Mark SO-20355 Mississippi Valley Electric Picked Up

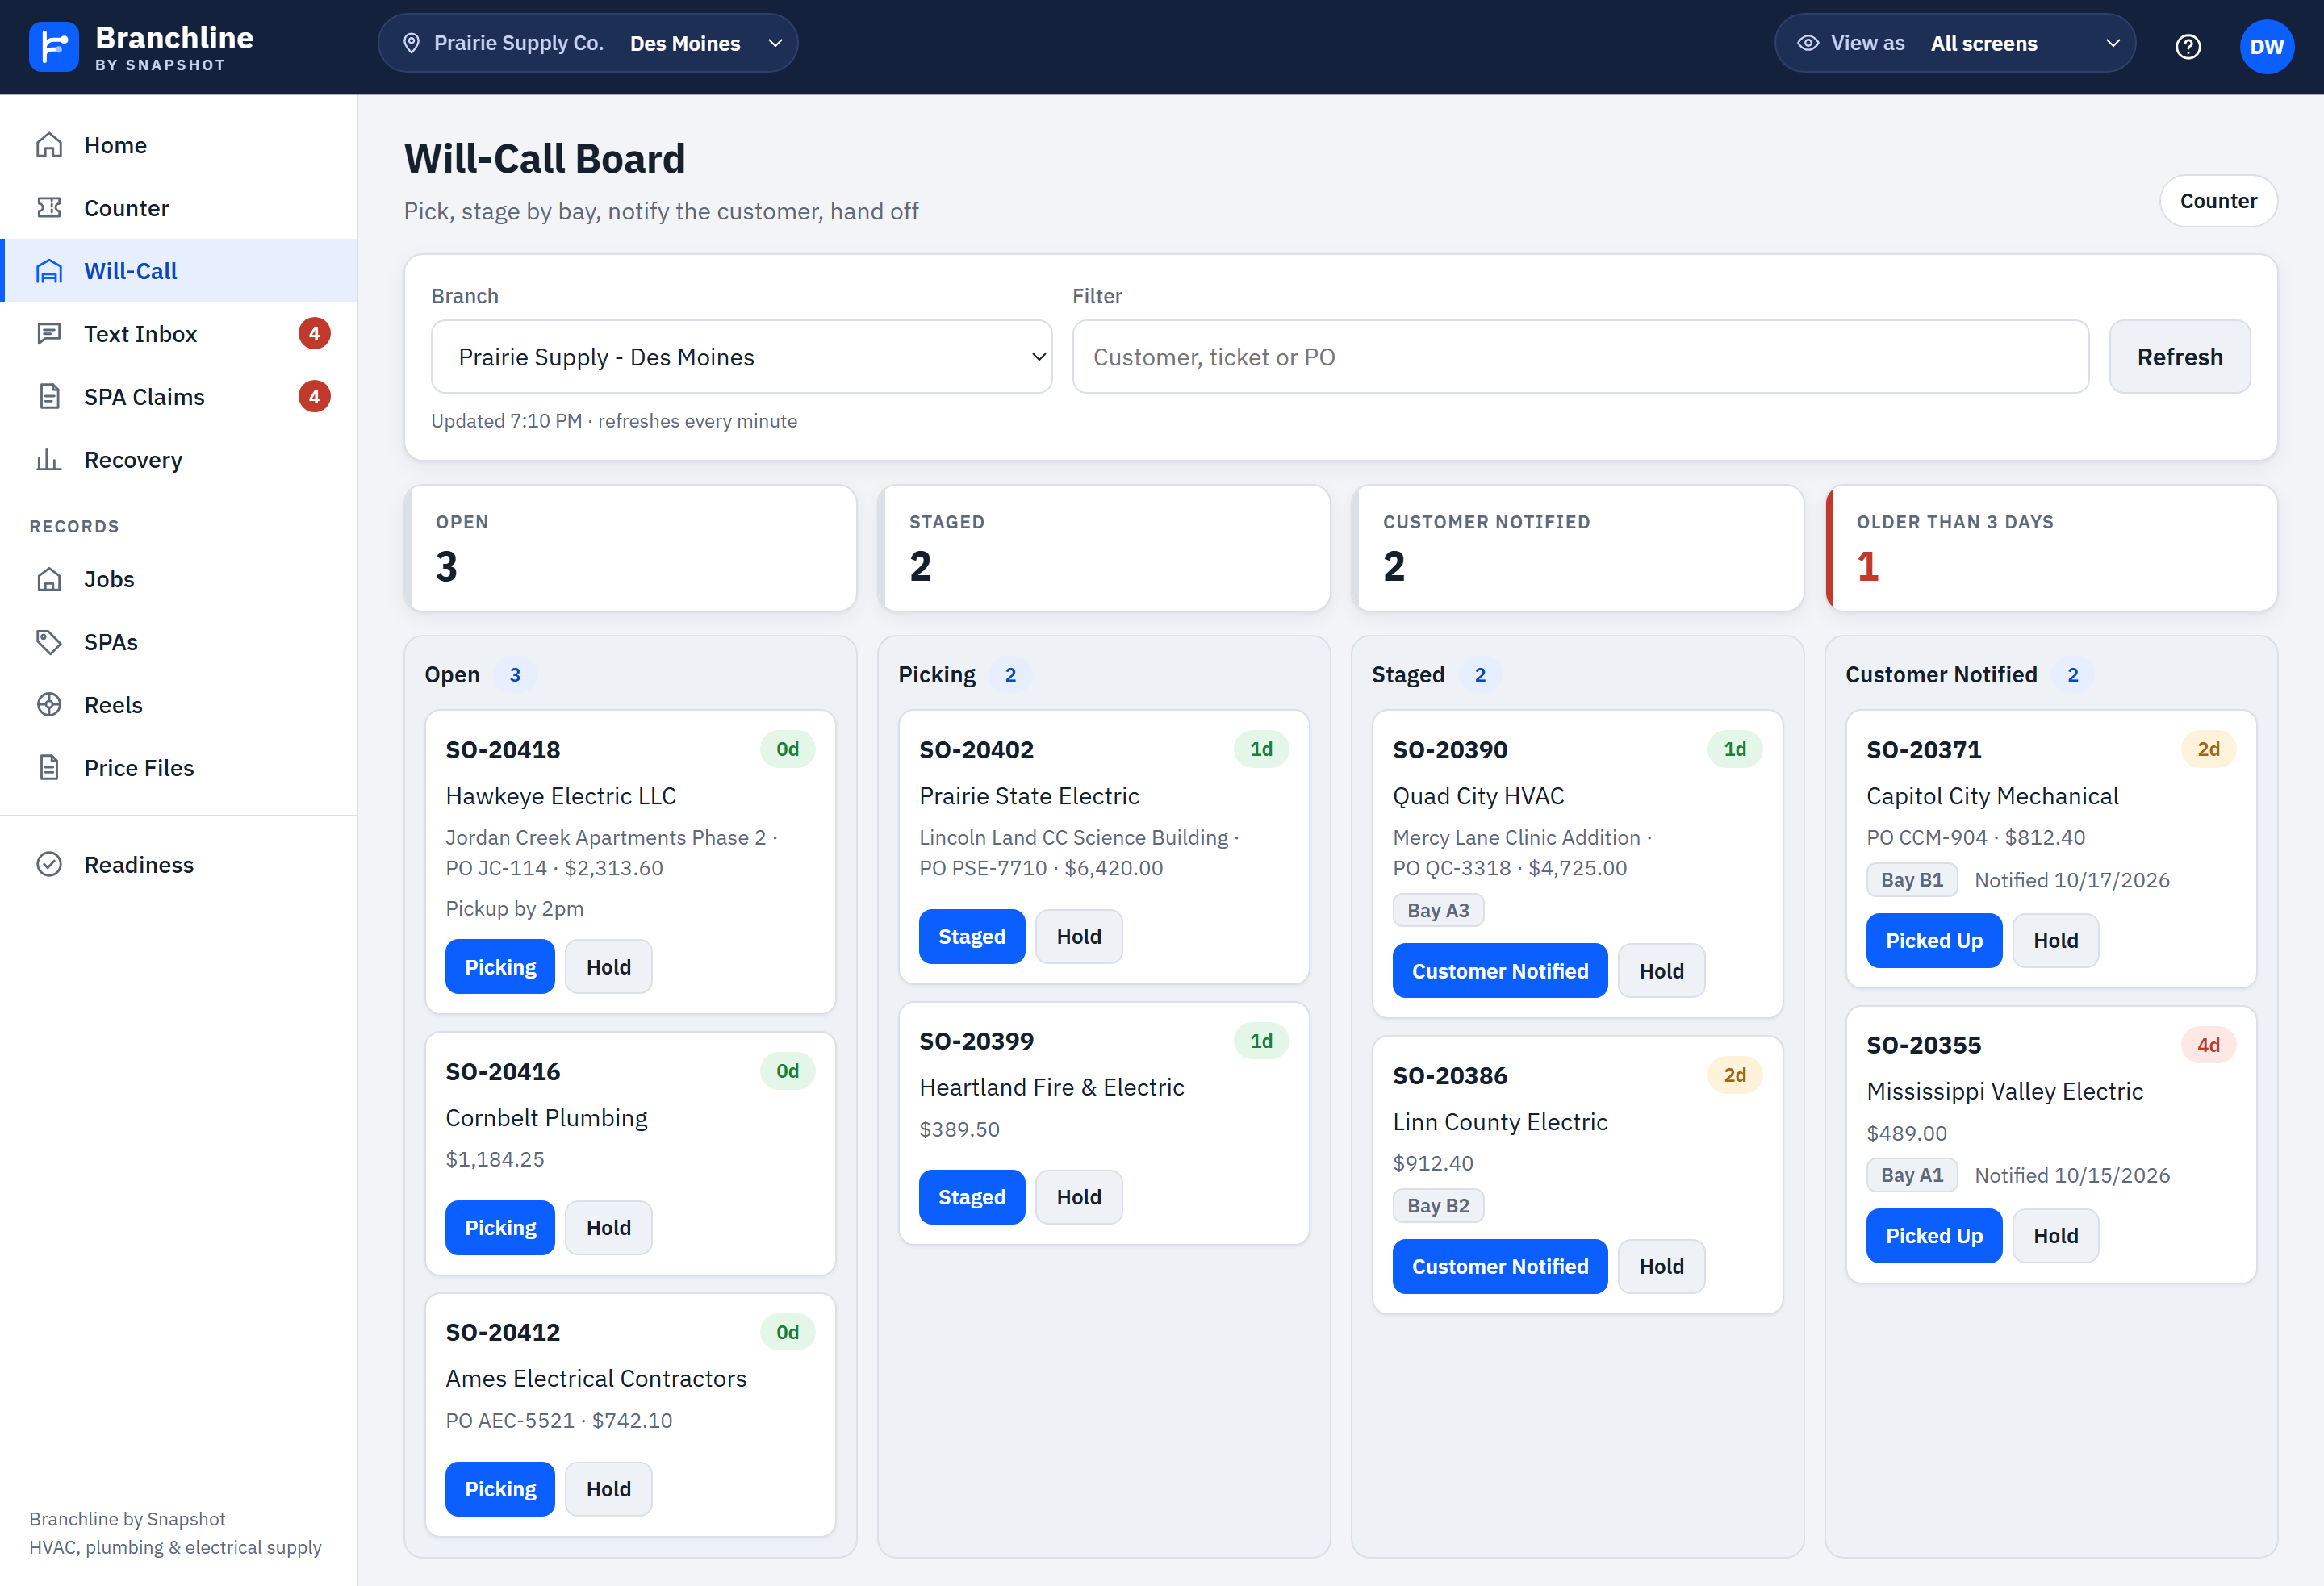pos(1934,1236)
